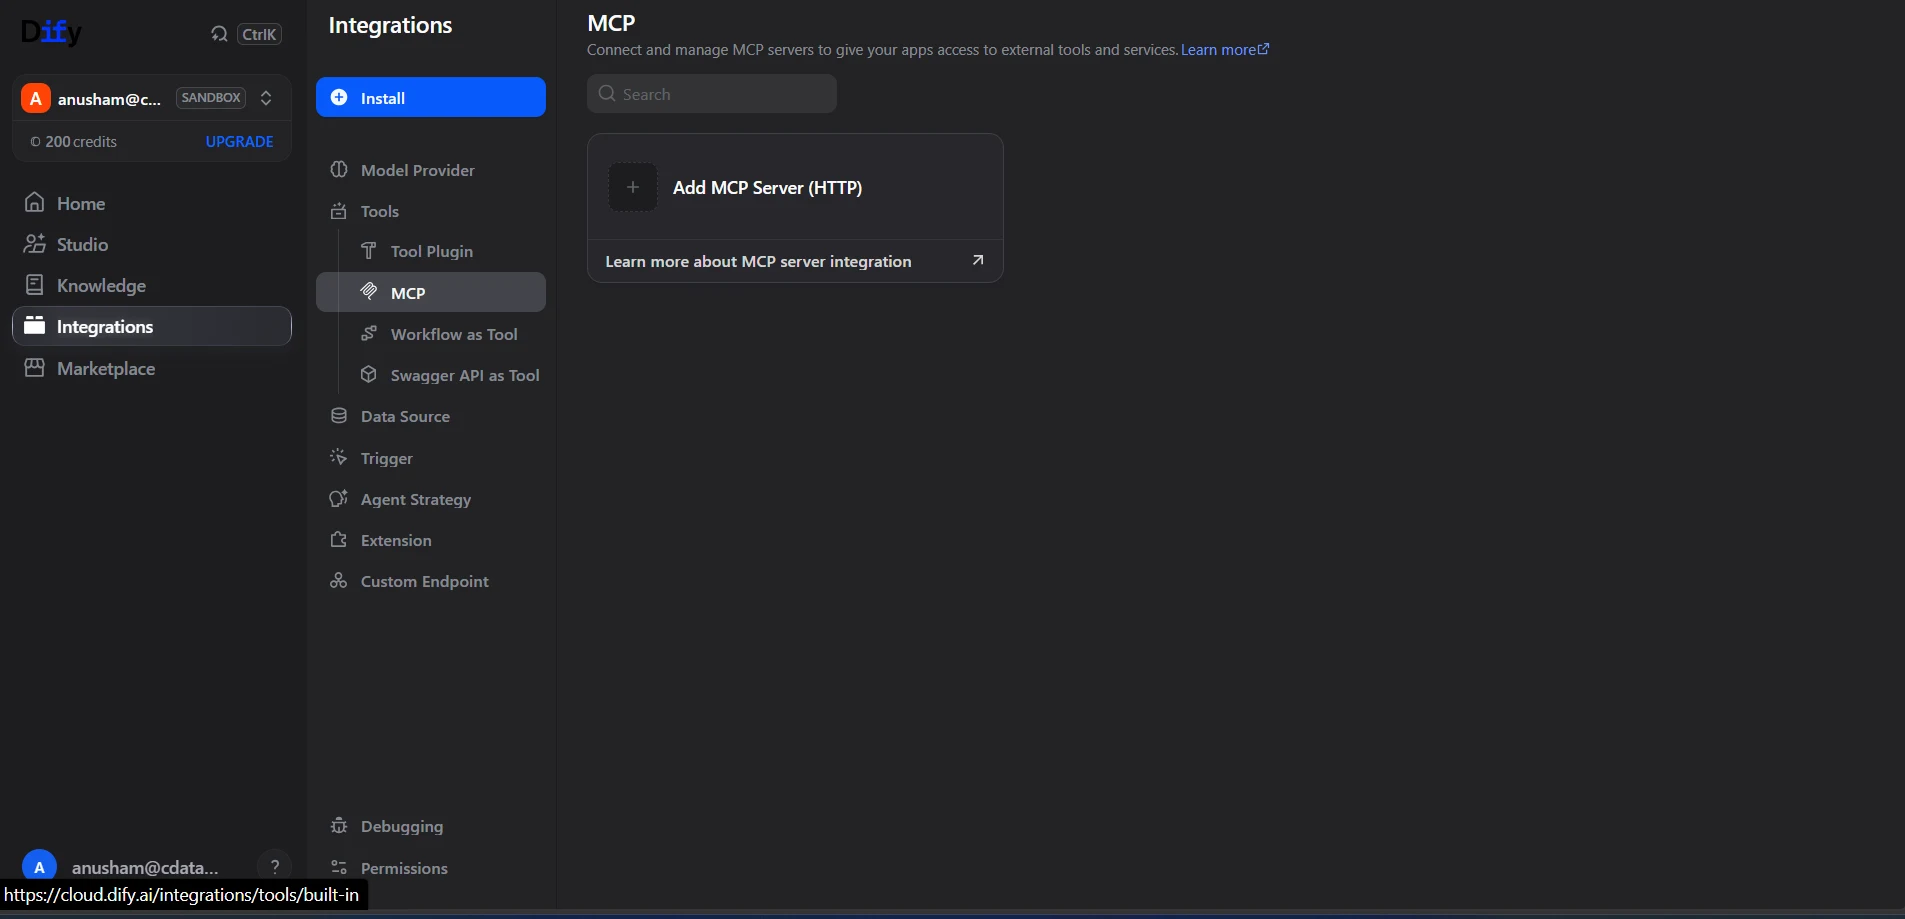Click the Home house icon
Screen dimensions: 1905x919
coord(35,203)
